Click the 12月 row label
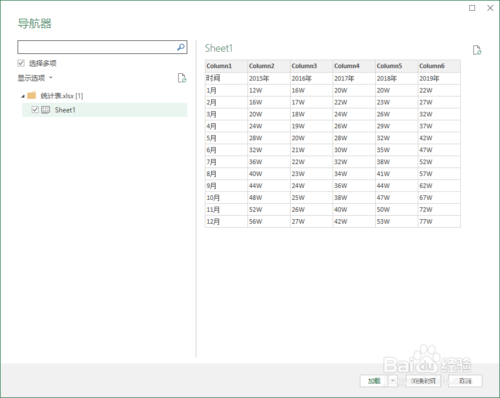 (226, 221)
